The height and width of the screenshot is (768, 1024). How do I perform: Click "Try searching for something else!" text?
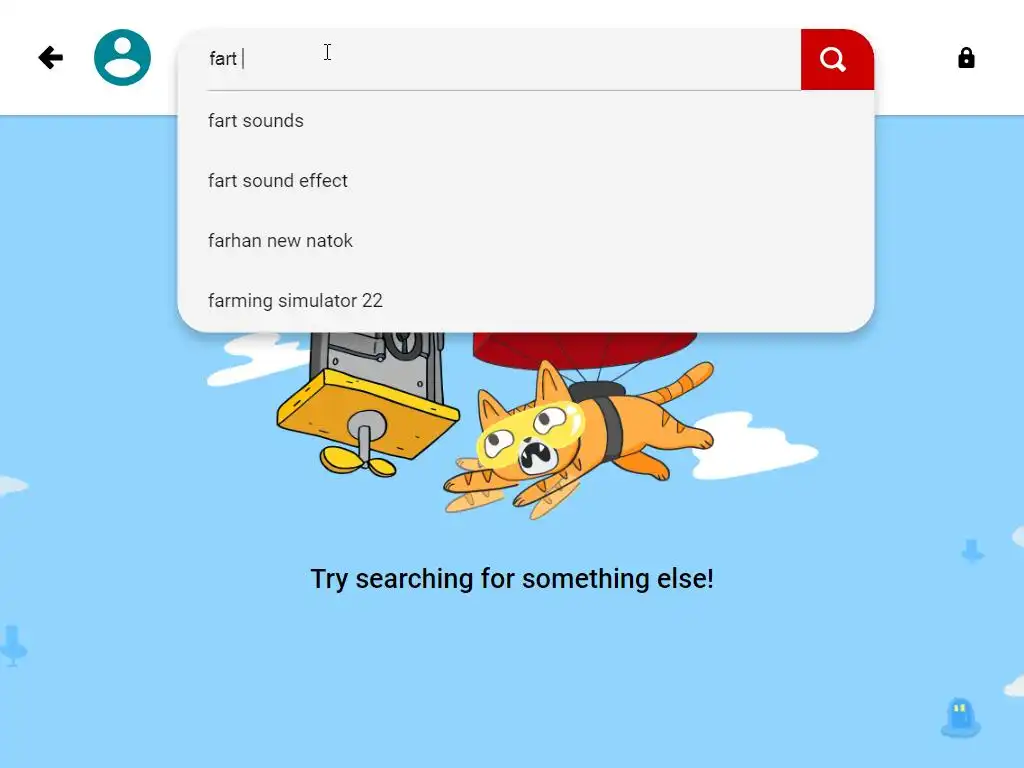[x=512, y=579]
